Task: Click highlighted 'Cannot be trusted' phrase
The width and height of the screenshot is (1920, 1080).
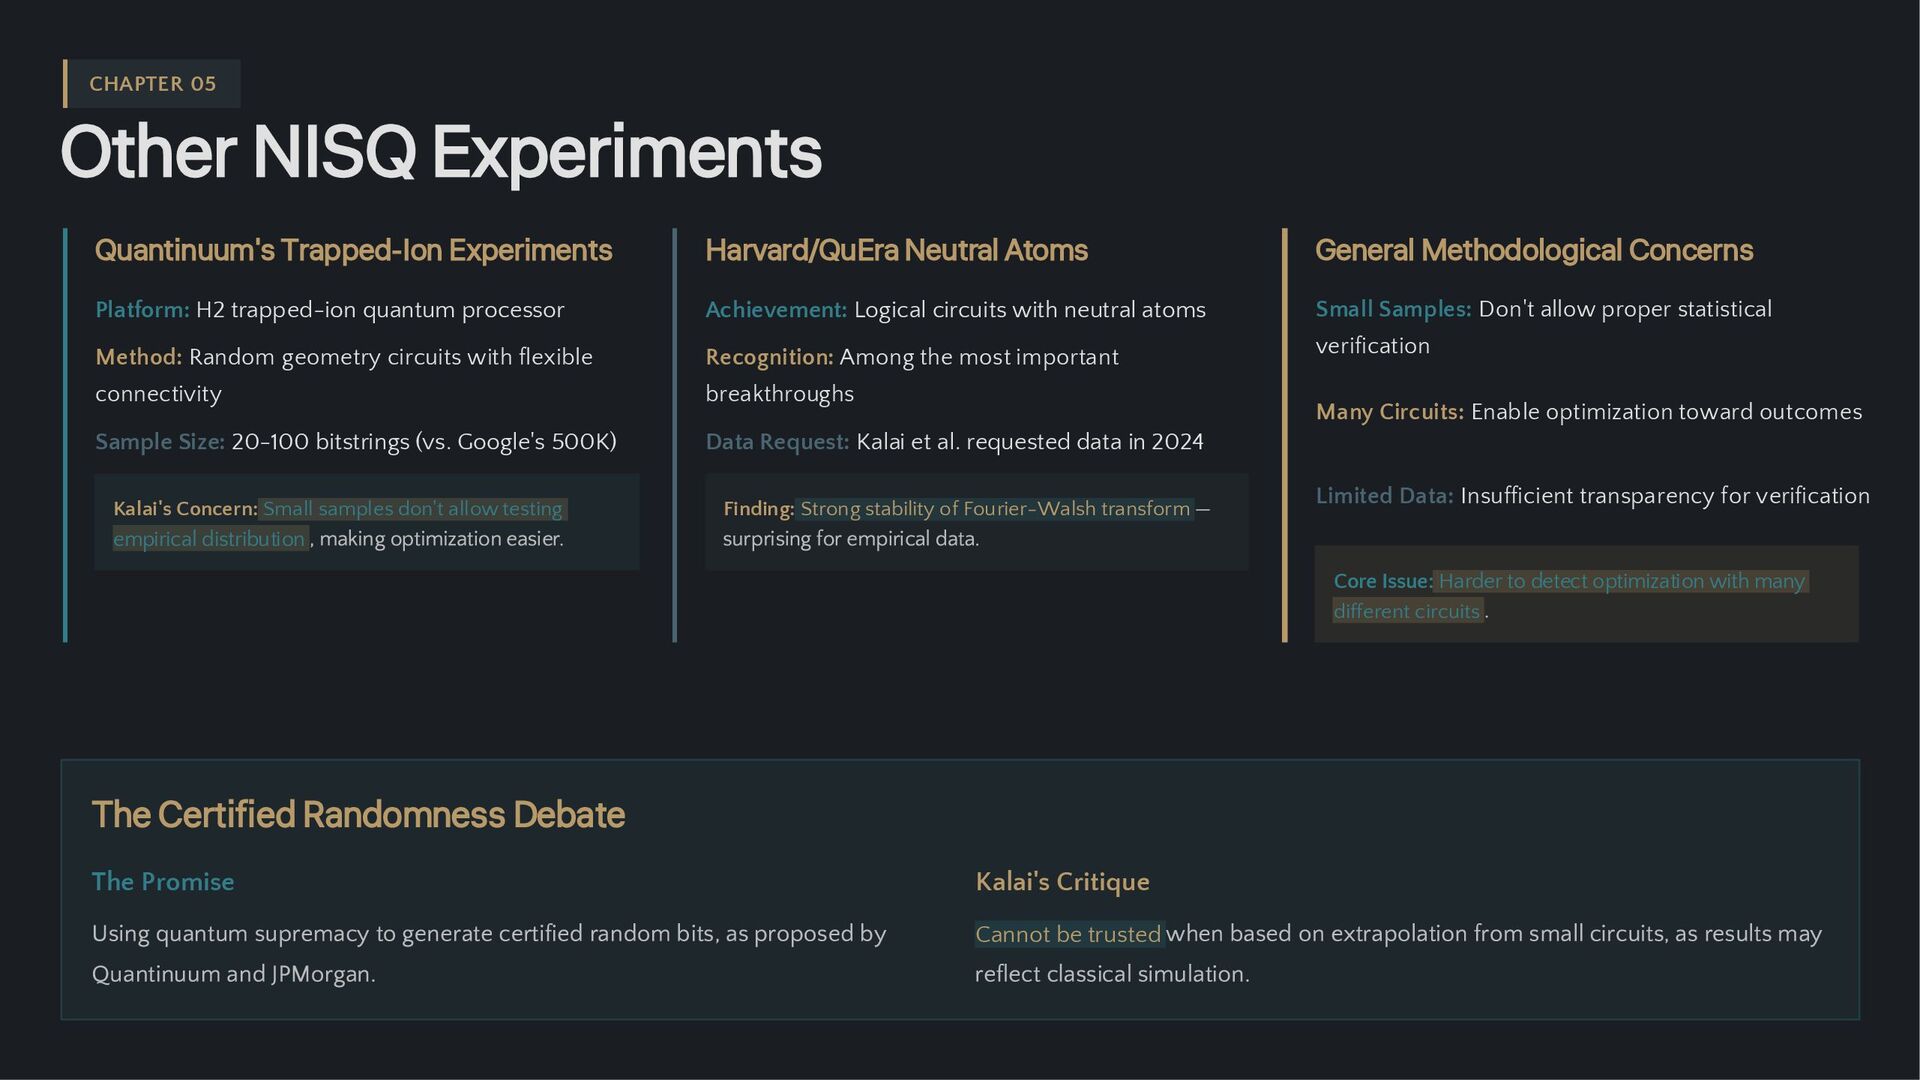Action: (1068, 934)
